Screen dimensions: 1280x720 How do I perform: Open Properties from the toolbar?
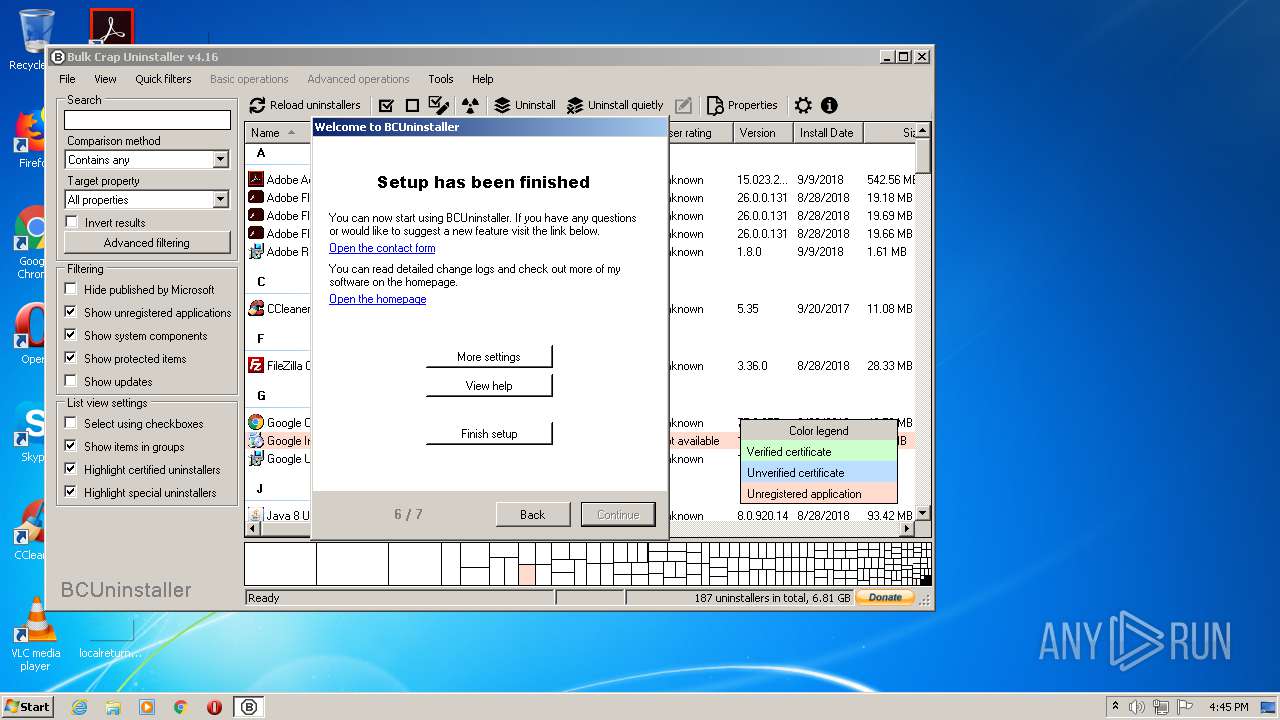742,105
